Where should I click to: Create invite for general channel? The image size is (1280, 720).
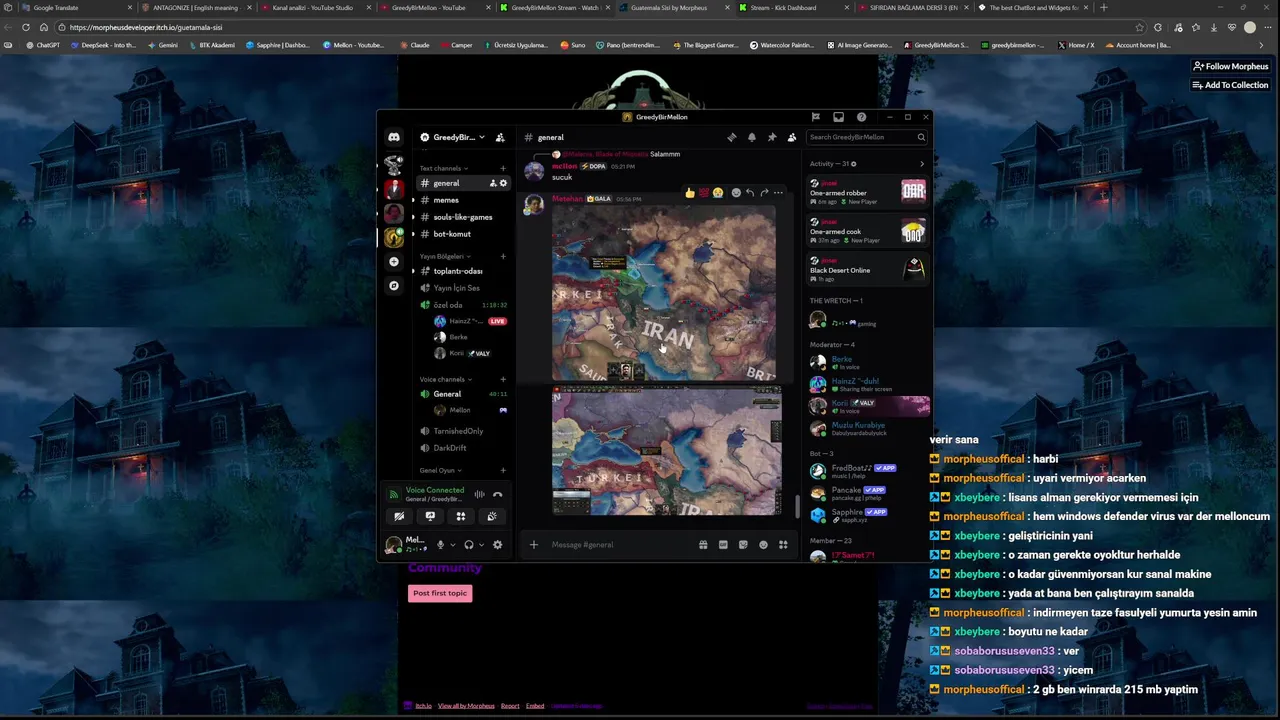[493, 183]
